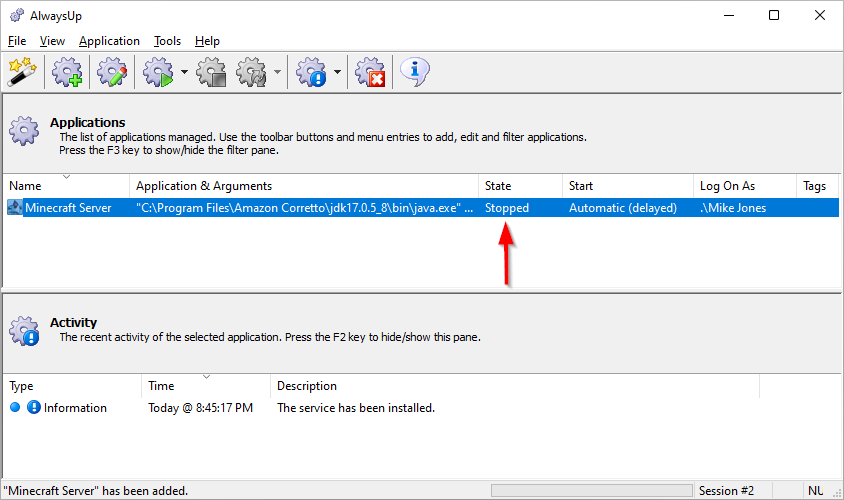This screenshot has width=844, height=500.
Task: Click the Applications pane gear icon
Action: [x=24, y=130]
